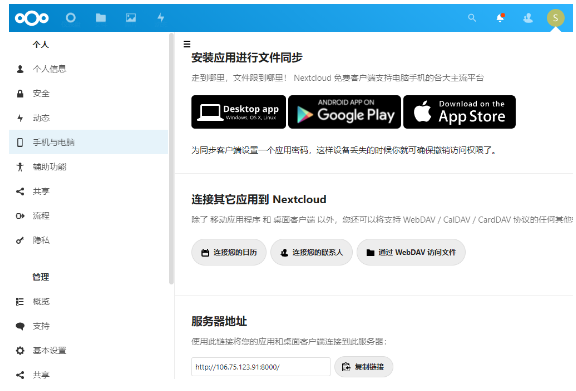Screen dimensions: 576x391
Task: Open the Photos gallery icon
Action: [x=131, y=18]
